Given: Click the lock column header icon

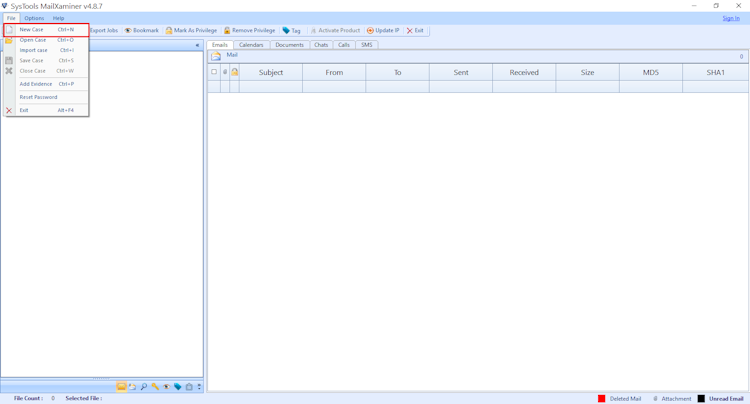Looking at the screenshot, I should [x=234, y=72].
